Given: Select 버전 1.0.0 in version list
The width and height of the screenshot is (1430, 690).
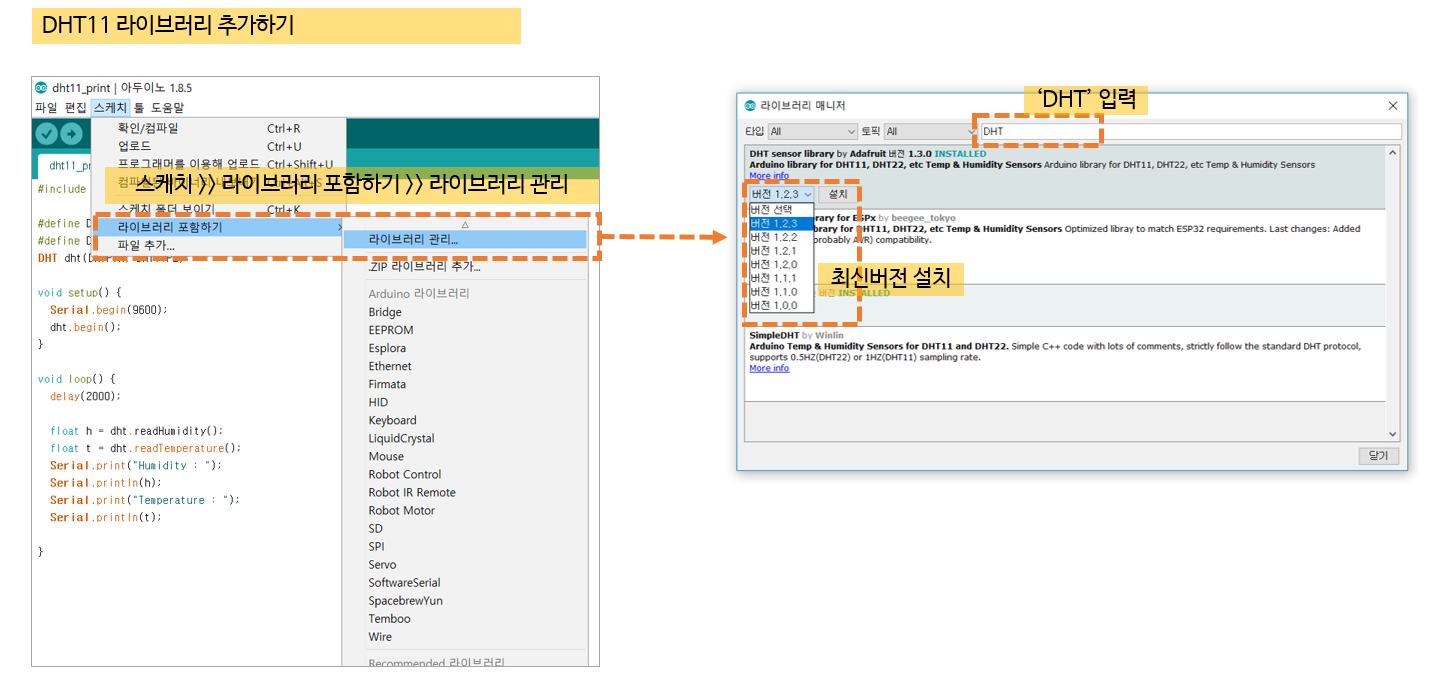Looking at the screenshot, I should point(781,305).
